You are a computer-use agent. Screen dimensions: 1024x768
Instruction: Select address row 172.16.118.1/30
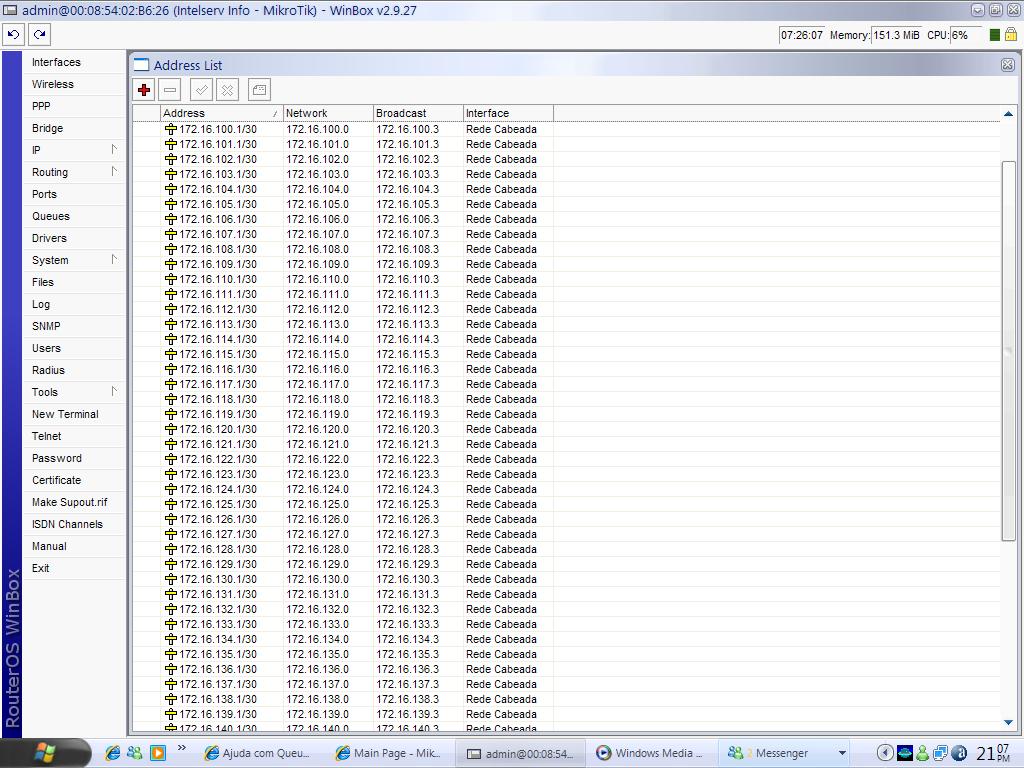click(x=566, y=399)
